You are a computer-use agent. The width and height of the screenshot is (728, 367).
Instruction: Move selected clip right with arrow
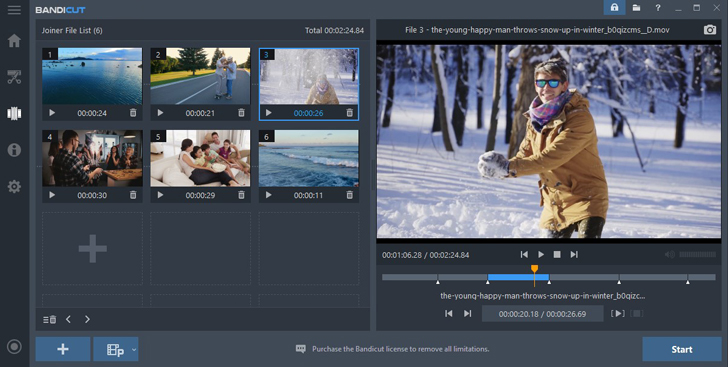tap(87, 320)
